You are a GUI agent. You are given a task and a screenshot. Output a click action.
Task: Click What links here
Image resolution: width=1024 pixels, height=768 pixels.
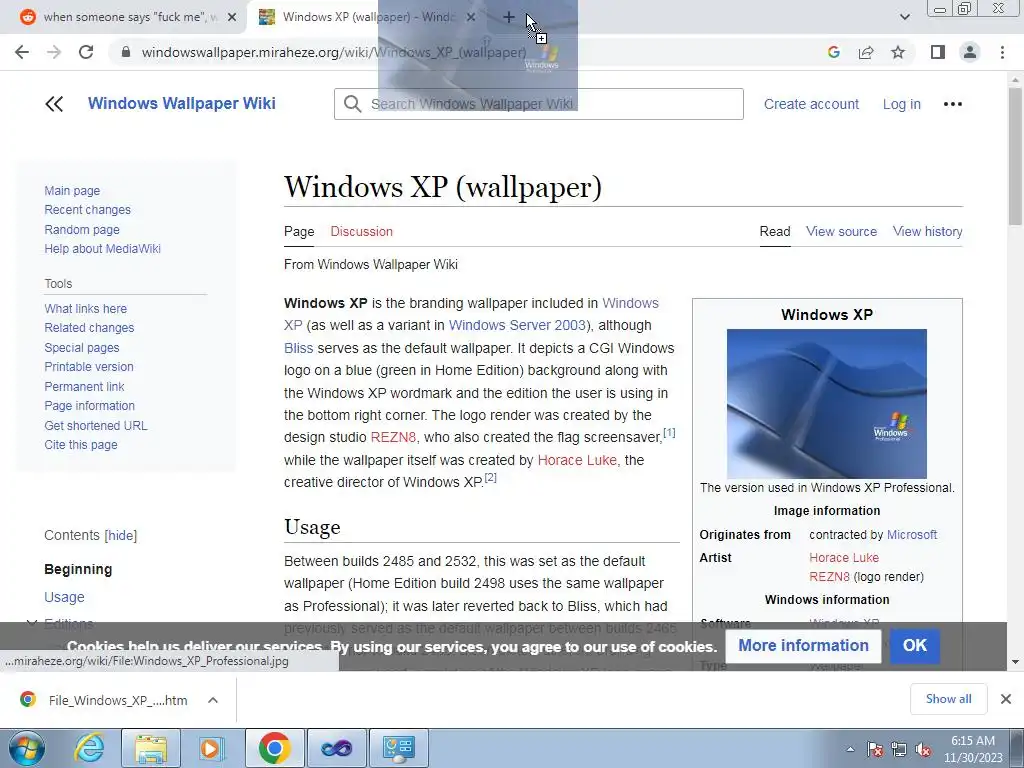click(x=86, y=309)
